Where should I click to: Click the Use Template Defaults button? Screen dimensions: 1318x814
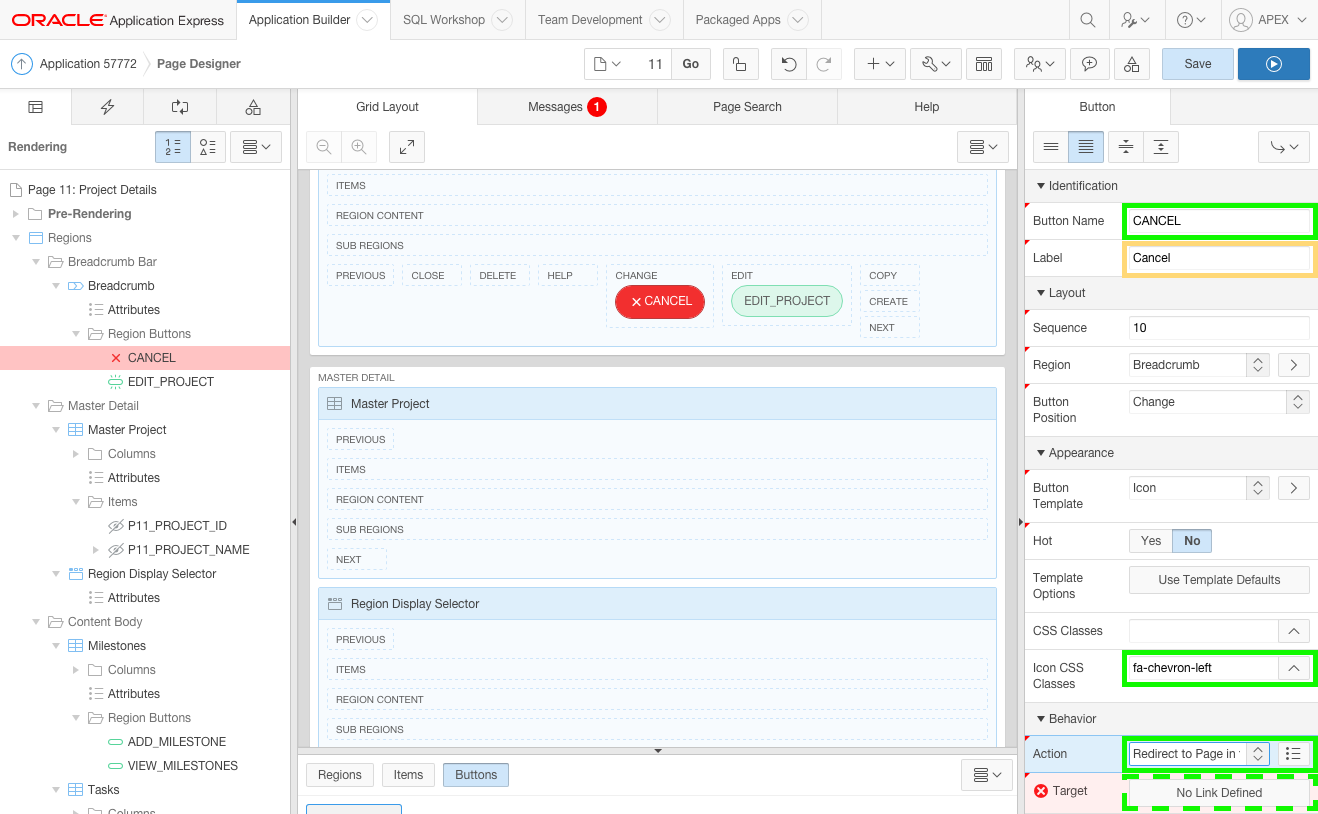point(1219,580)
